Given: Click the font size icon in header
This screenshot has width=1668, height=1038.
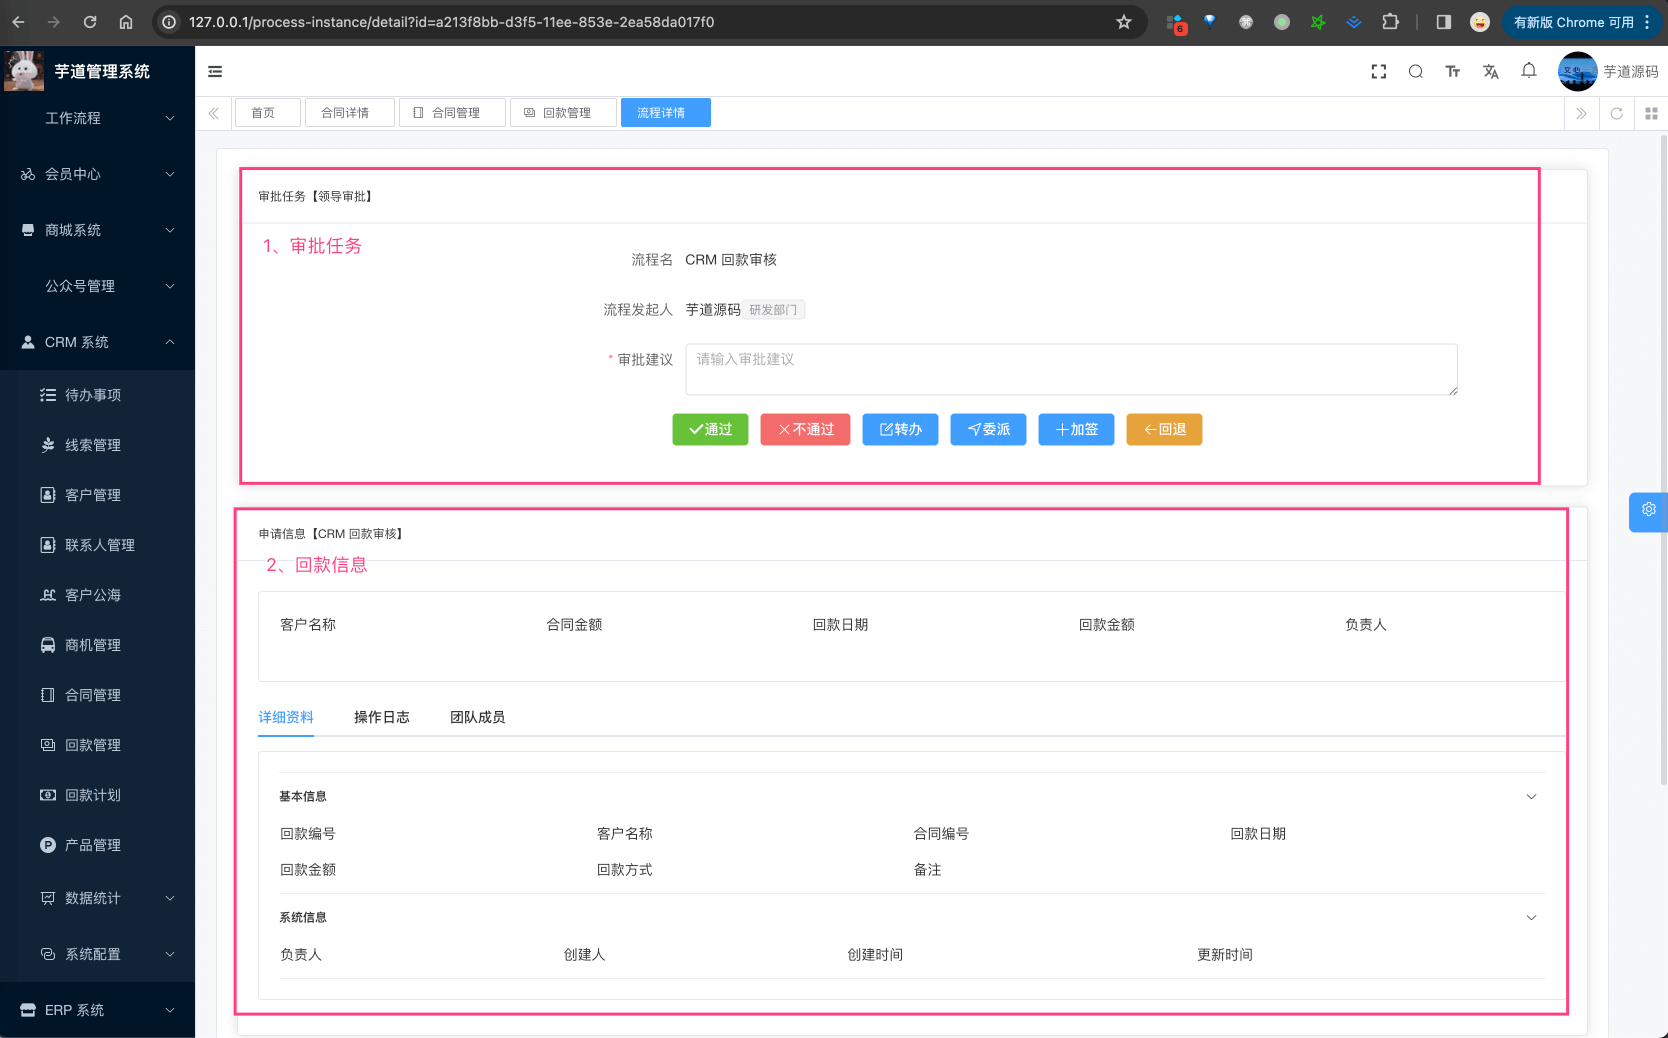Looking at the screenshot, I should coord(1453,72).
